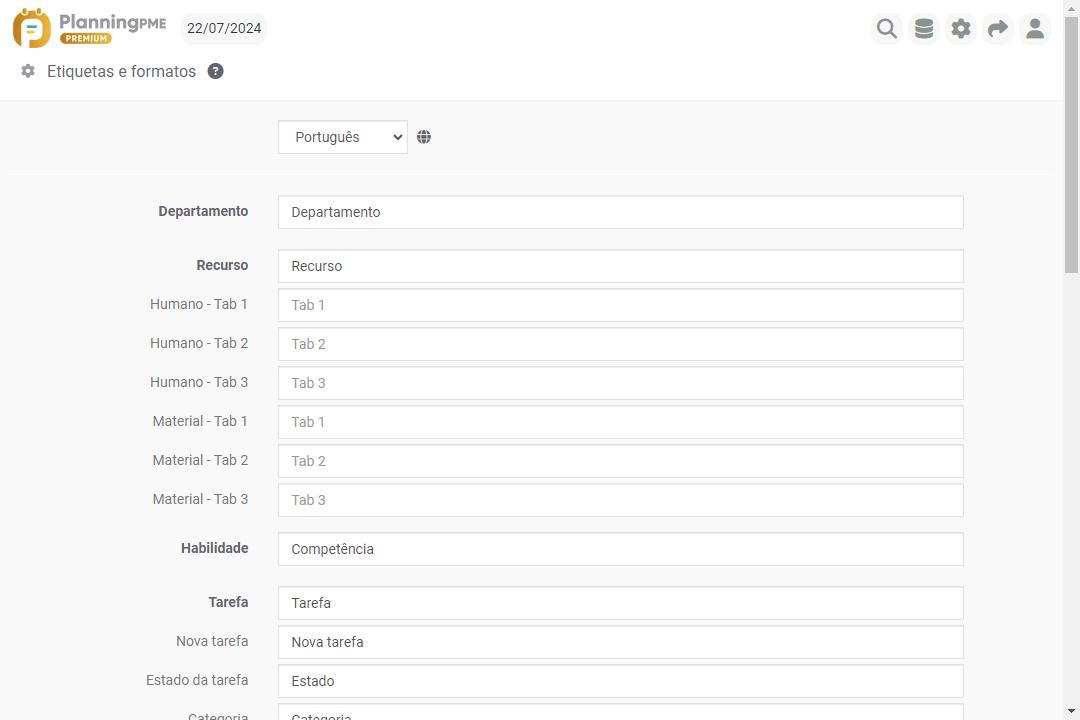
Task: Focus the Humano - Tab 2 field
Action: point(621,344)
